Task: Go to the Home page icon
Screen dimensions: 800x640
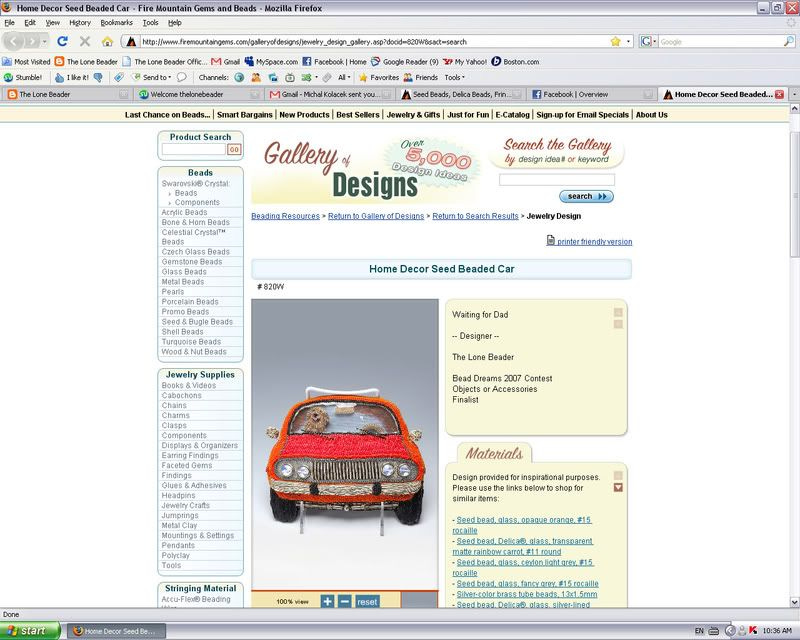Action: point(107,41)
